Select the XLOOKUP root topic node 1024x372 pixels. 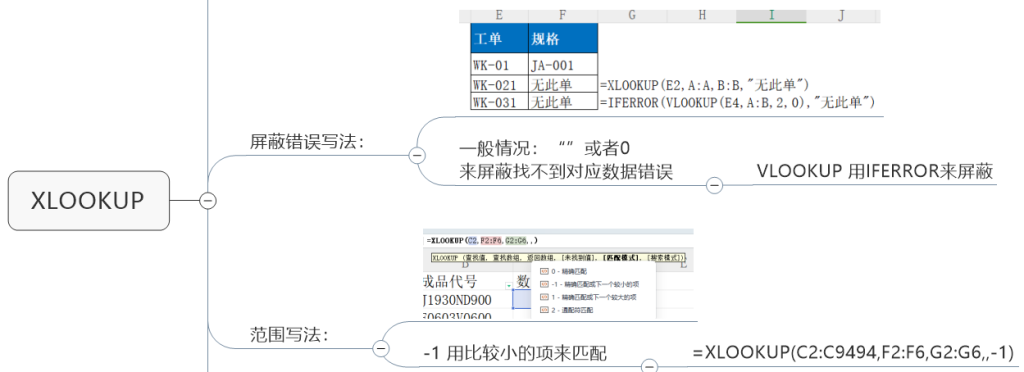88,200
